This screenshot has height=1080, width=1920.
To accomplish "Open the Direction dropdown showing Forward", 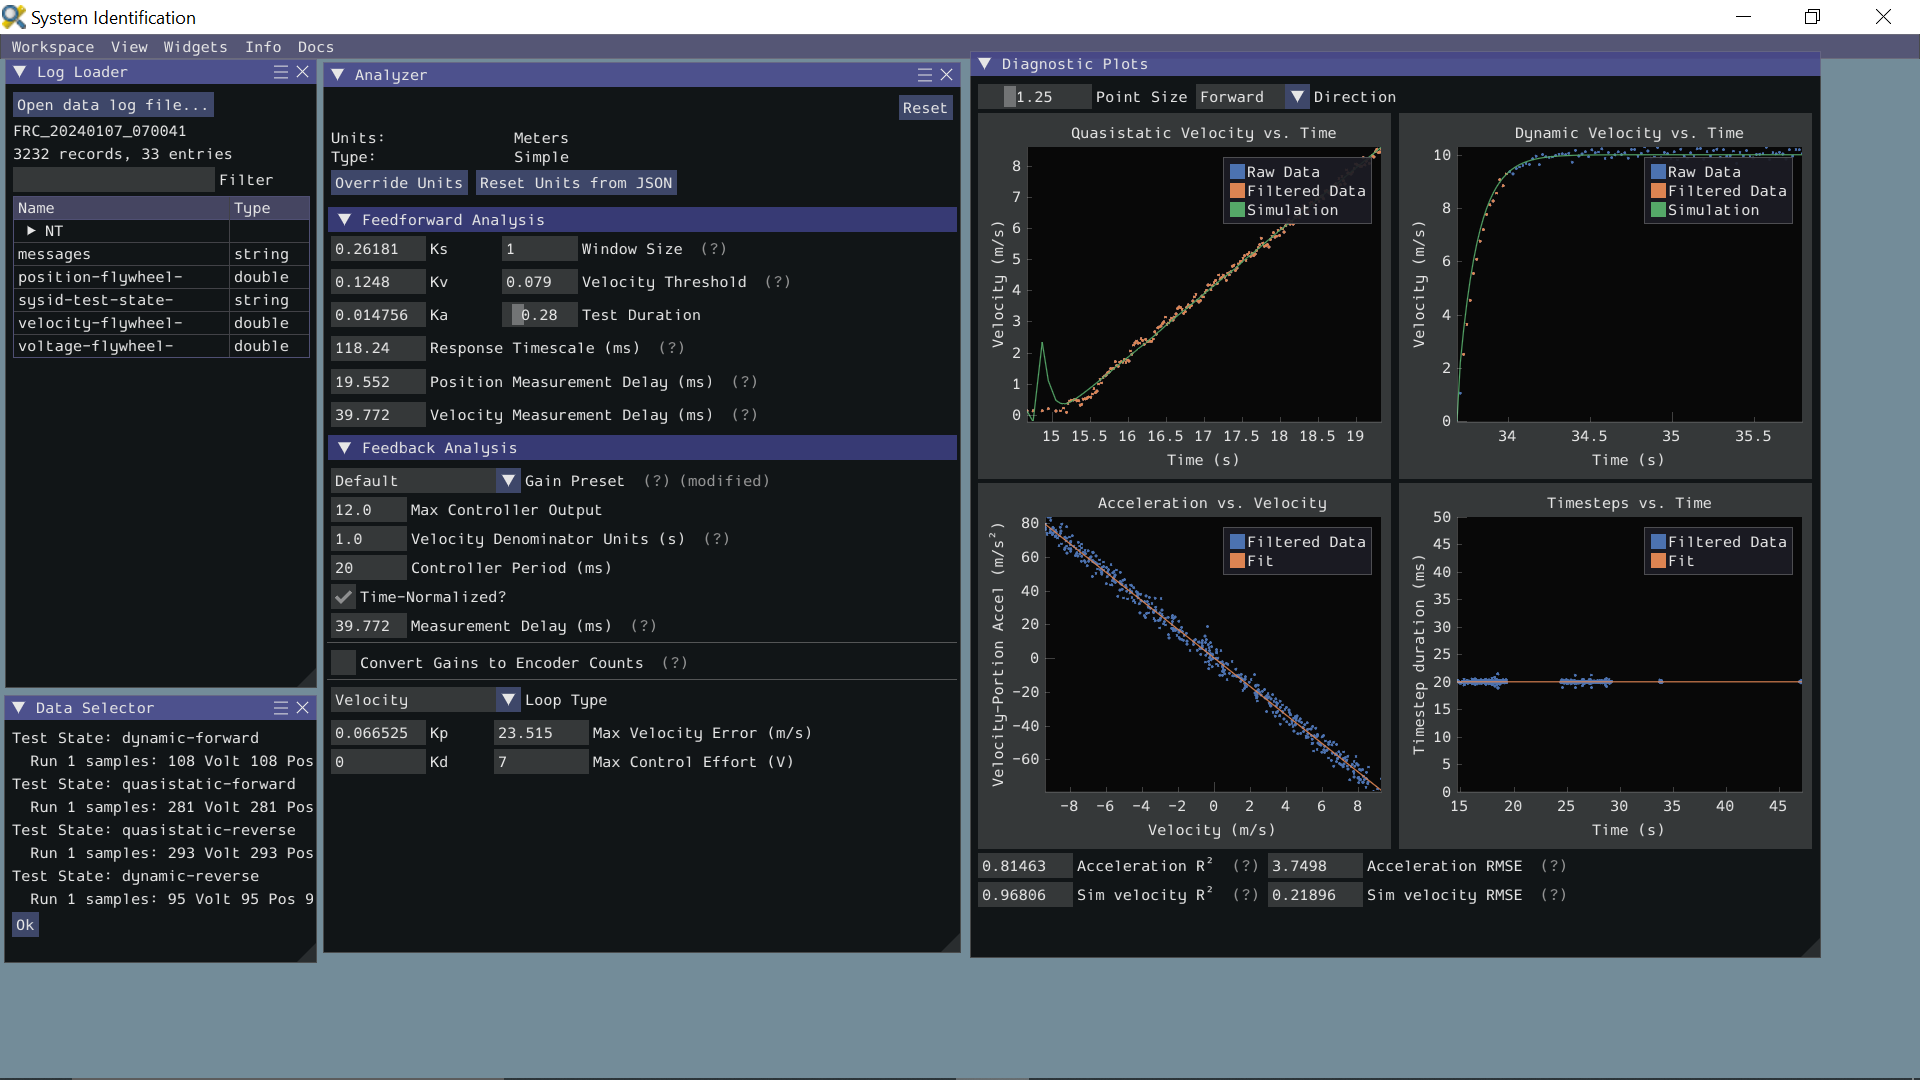I will pyautogui.click(x=1297, y=96).
